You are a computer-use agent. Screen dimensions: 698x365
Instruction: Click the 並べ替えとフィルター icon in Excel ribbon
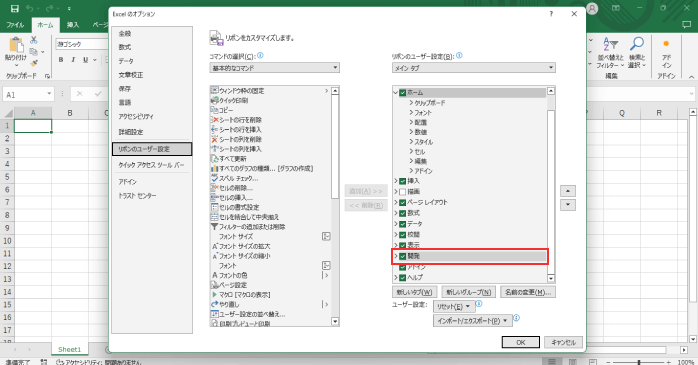(x=610, y=45)
